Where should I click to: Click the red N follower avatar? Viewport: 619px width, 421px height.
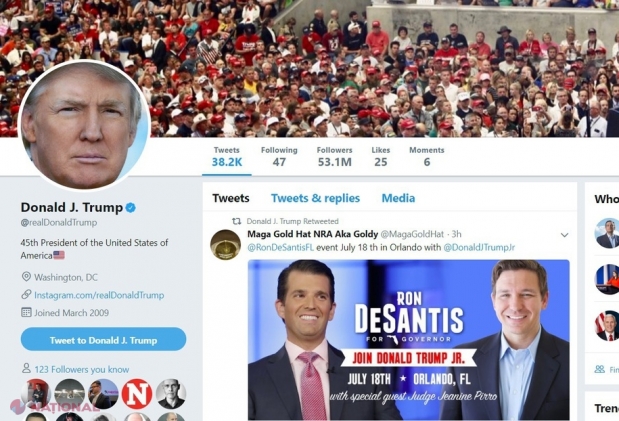(137, 394)
